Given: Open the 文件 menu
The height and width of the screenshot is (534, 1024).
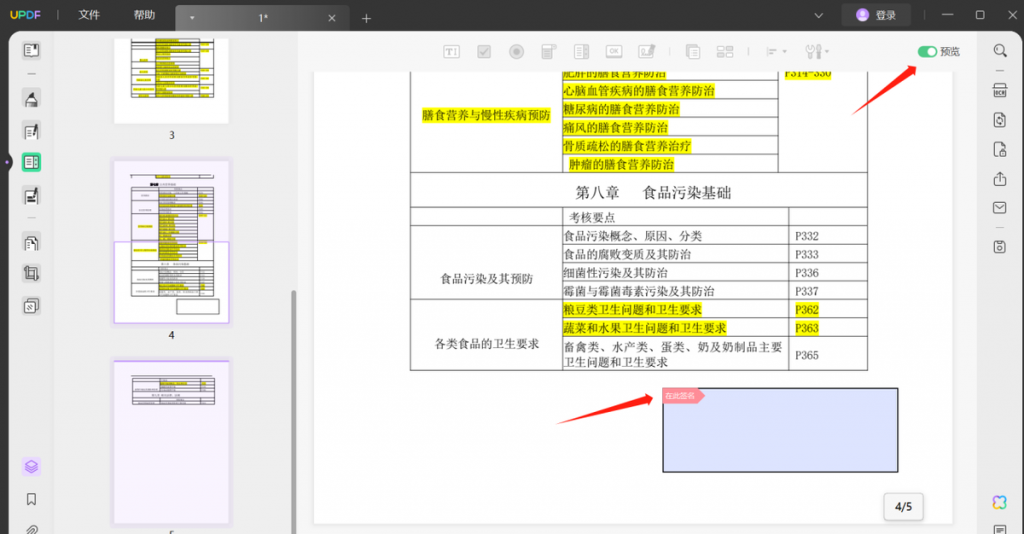Looking at the screenshot, I should (89, 15).
